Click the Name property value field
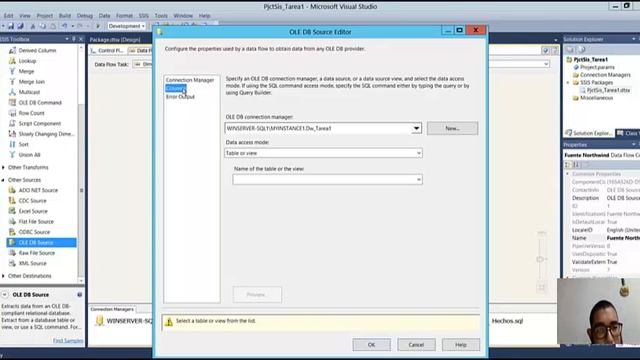Screen dimensions: 640x360 tap(623, 238)
